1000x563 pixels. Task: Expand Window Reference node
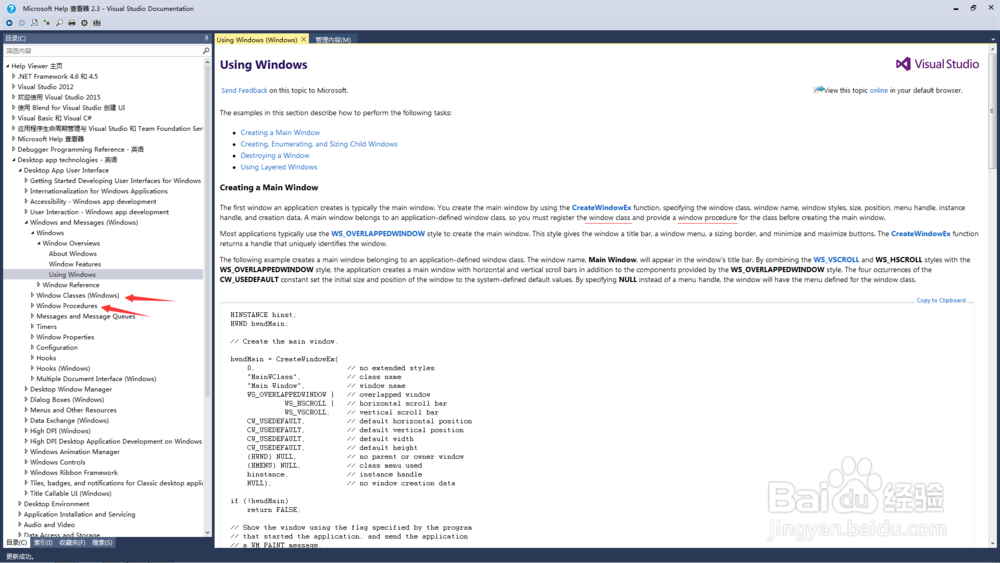point(39,285)
